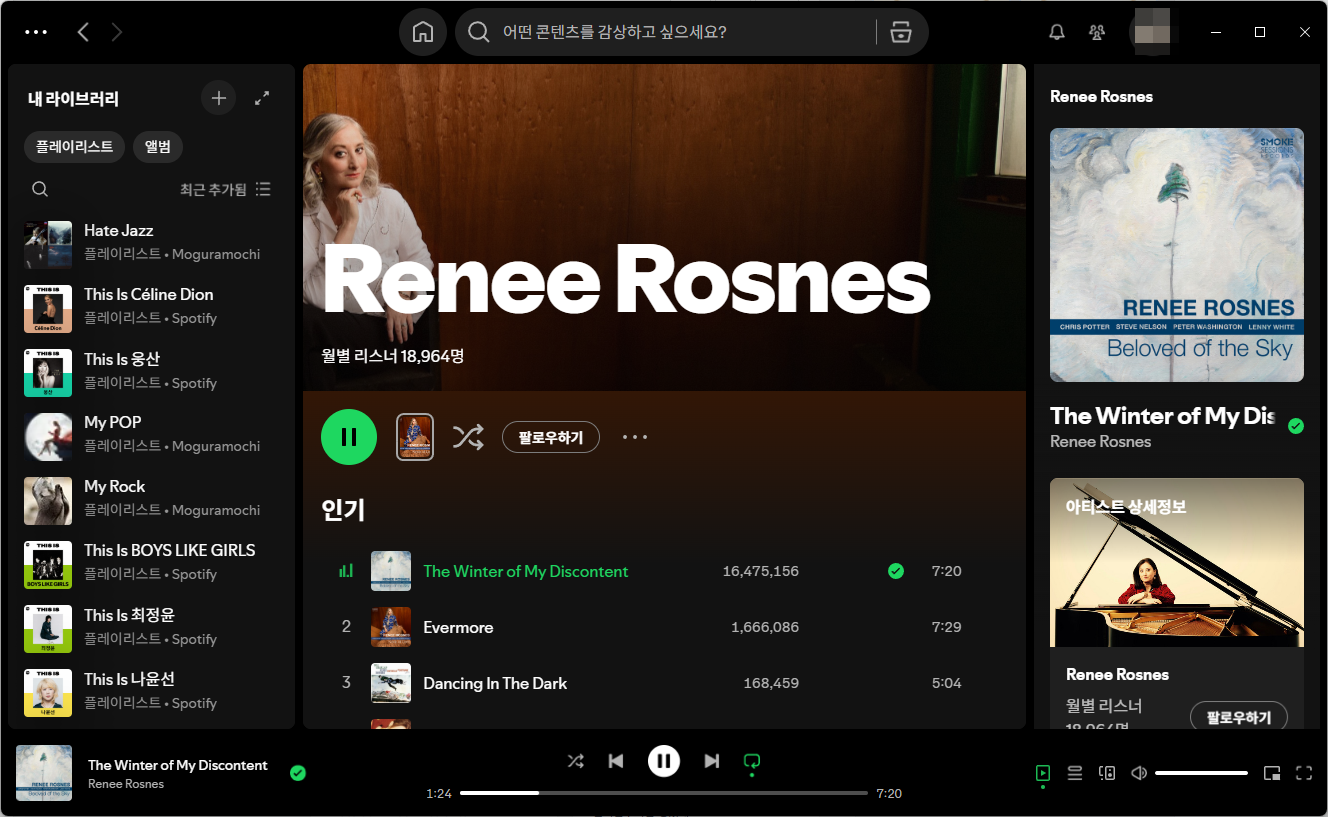The width and height of the screenshot is (1328, 817).
Task: Filter the library by 플레이리스트
Action: (75, 147)
